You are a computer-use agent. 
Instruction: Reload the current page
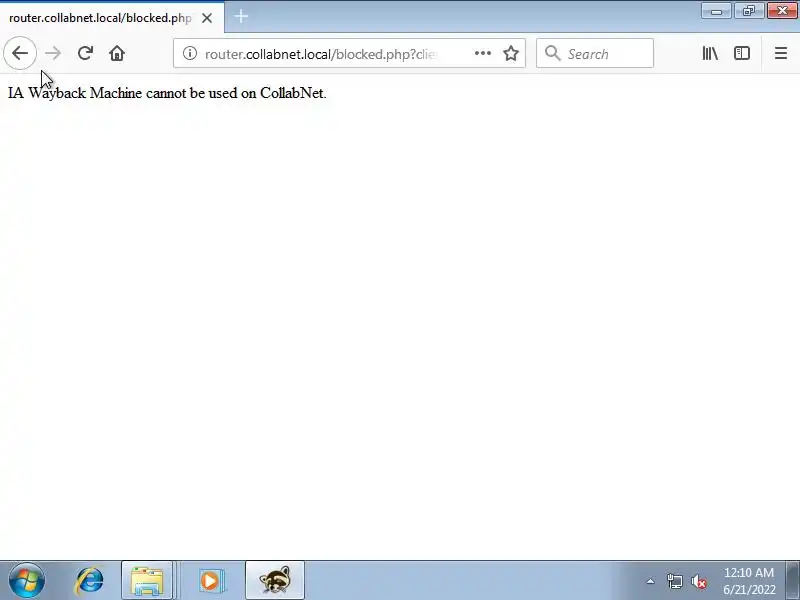(85, 53)
